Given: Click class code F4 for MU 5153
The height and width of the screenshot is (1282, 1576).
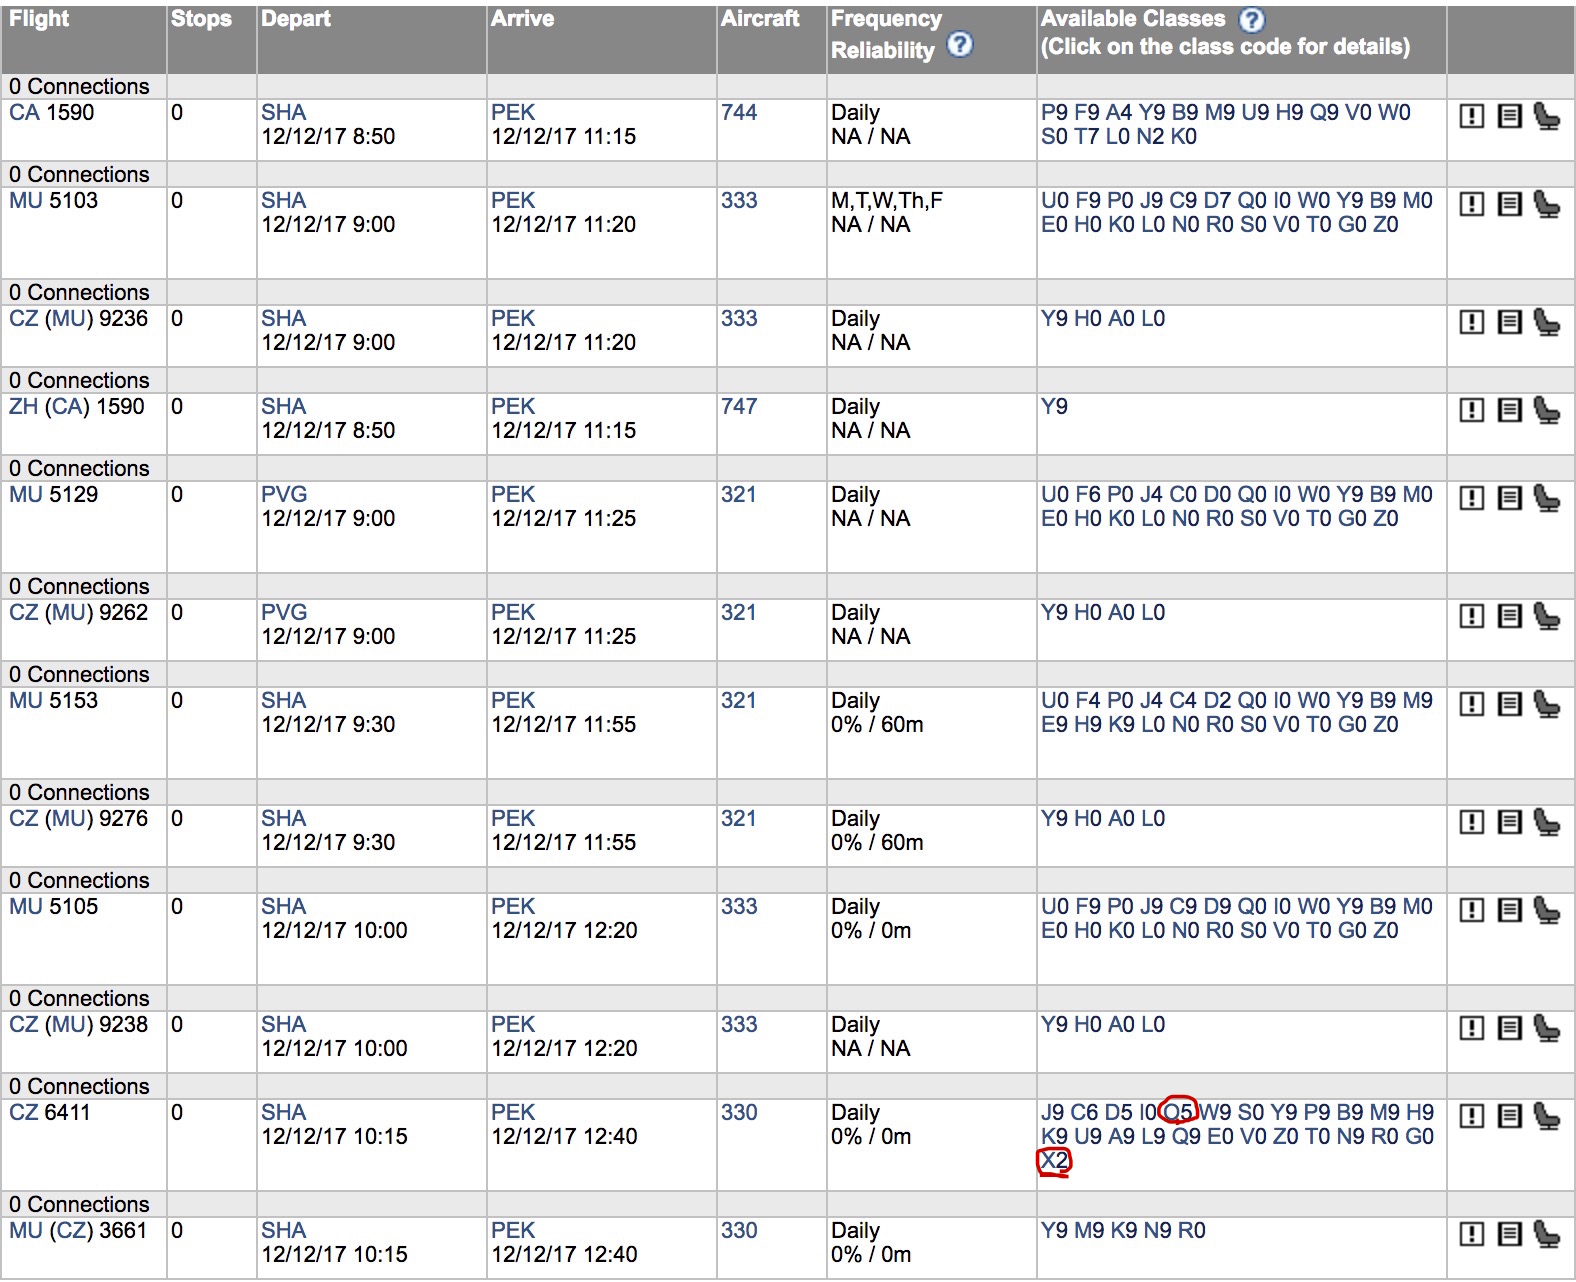Looking at the screenshot, I should click(x=1087, y=701).
